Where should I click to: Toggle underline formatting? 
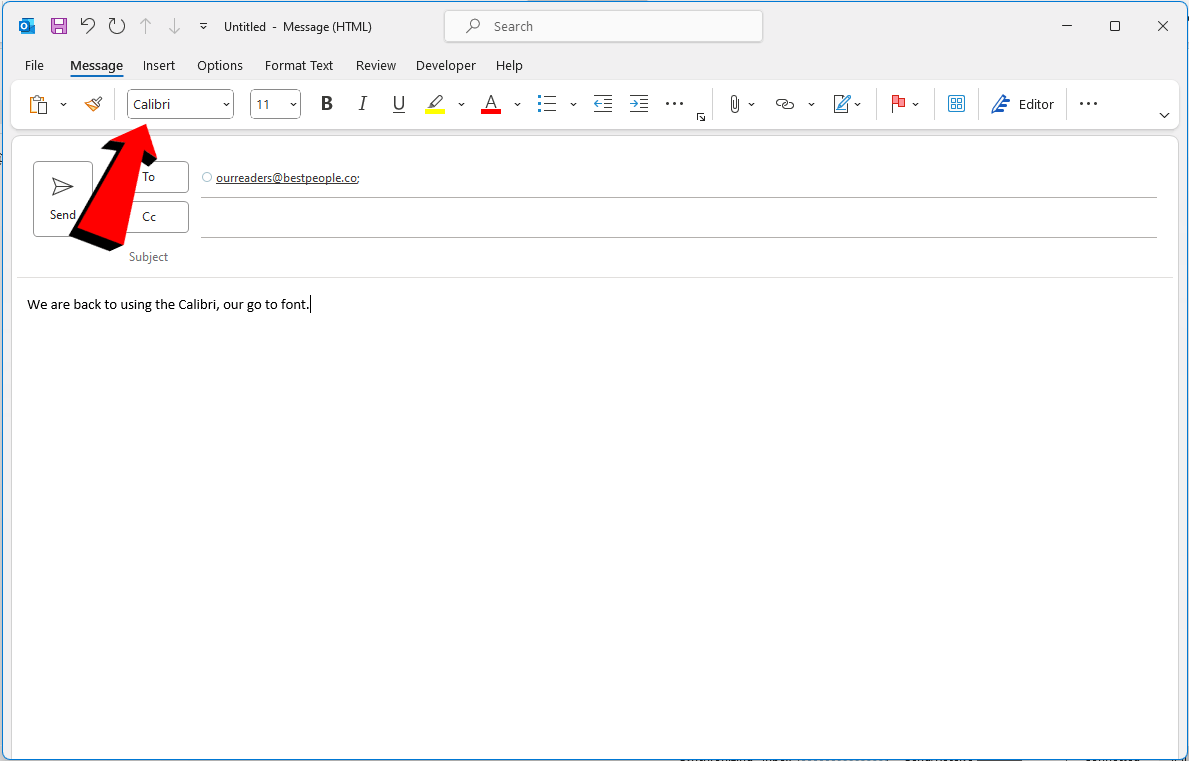pyautogui.click(x=398, y=103)
